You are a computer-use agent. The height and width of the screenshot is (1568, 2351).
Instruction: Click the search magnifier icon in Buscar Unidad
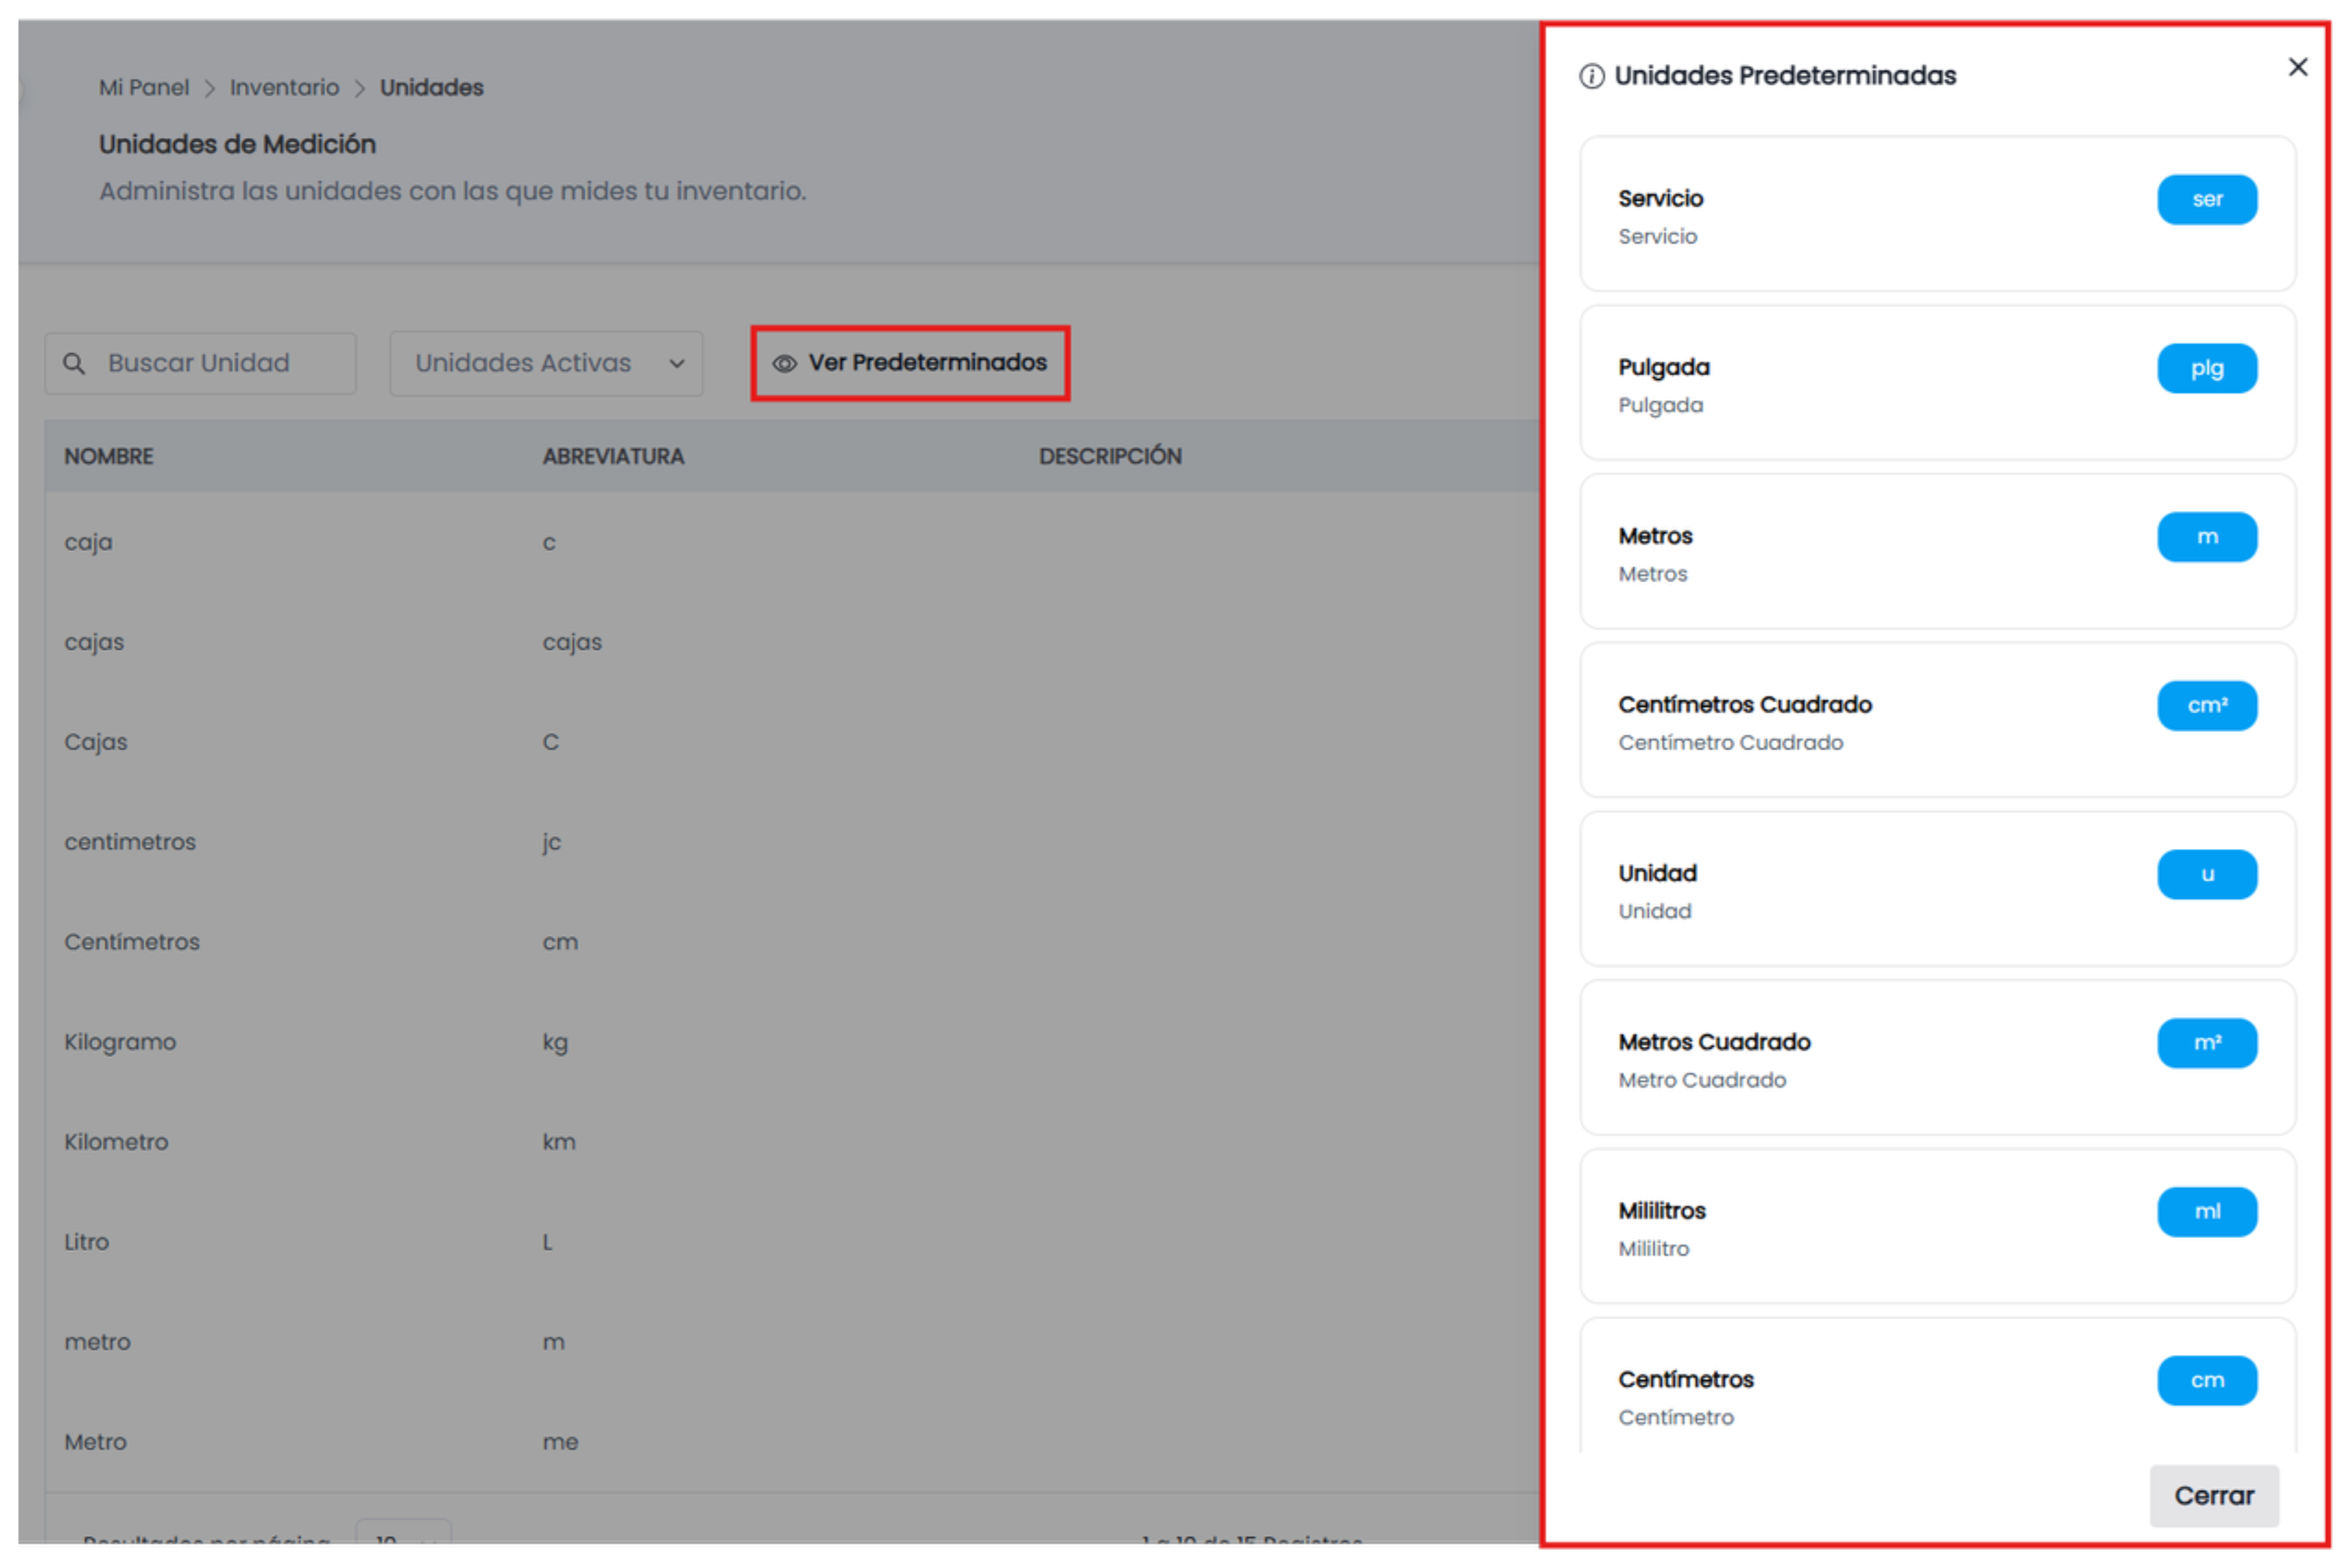[74, 363]
